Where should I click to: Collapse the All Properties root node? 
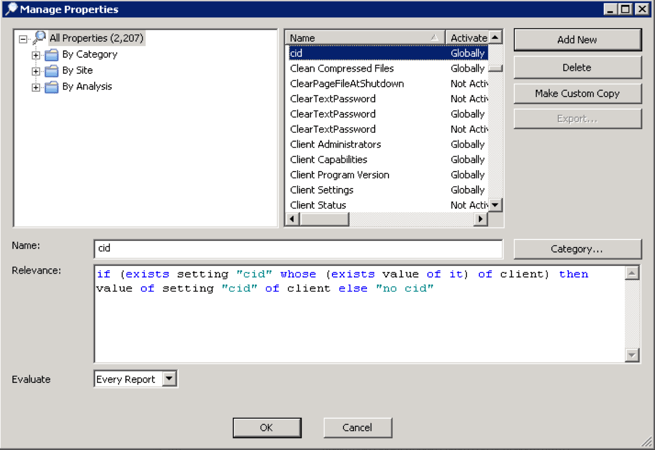pyautogui.click(x=22, y=39)
